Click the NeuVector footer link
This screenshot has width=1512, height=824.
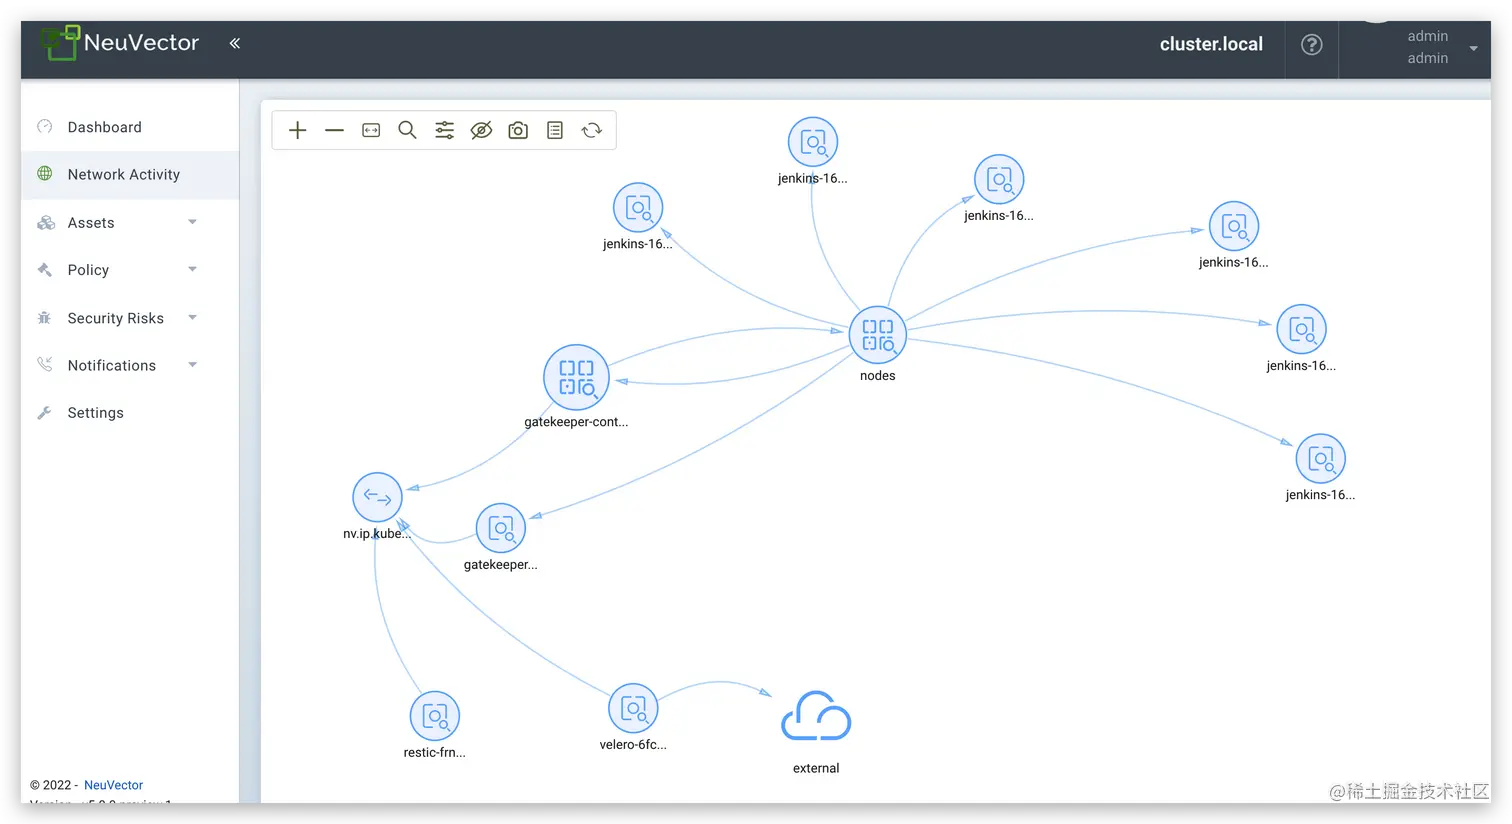[113, 785]
